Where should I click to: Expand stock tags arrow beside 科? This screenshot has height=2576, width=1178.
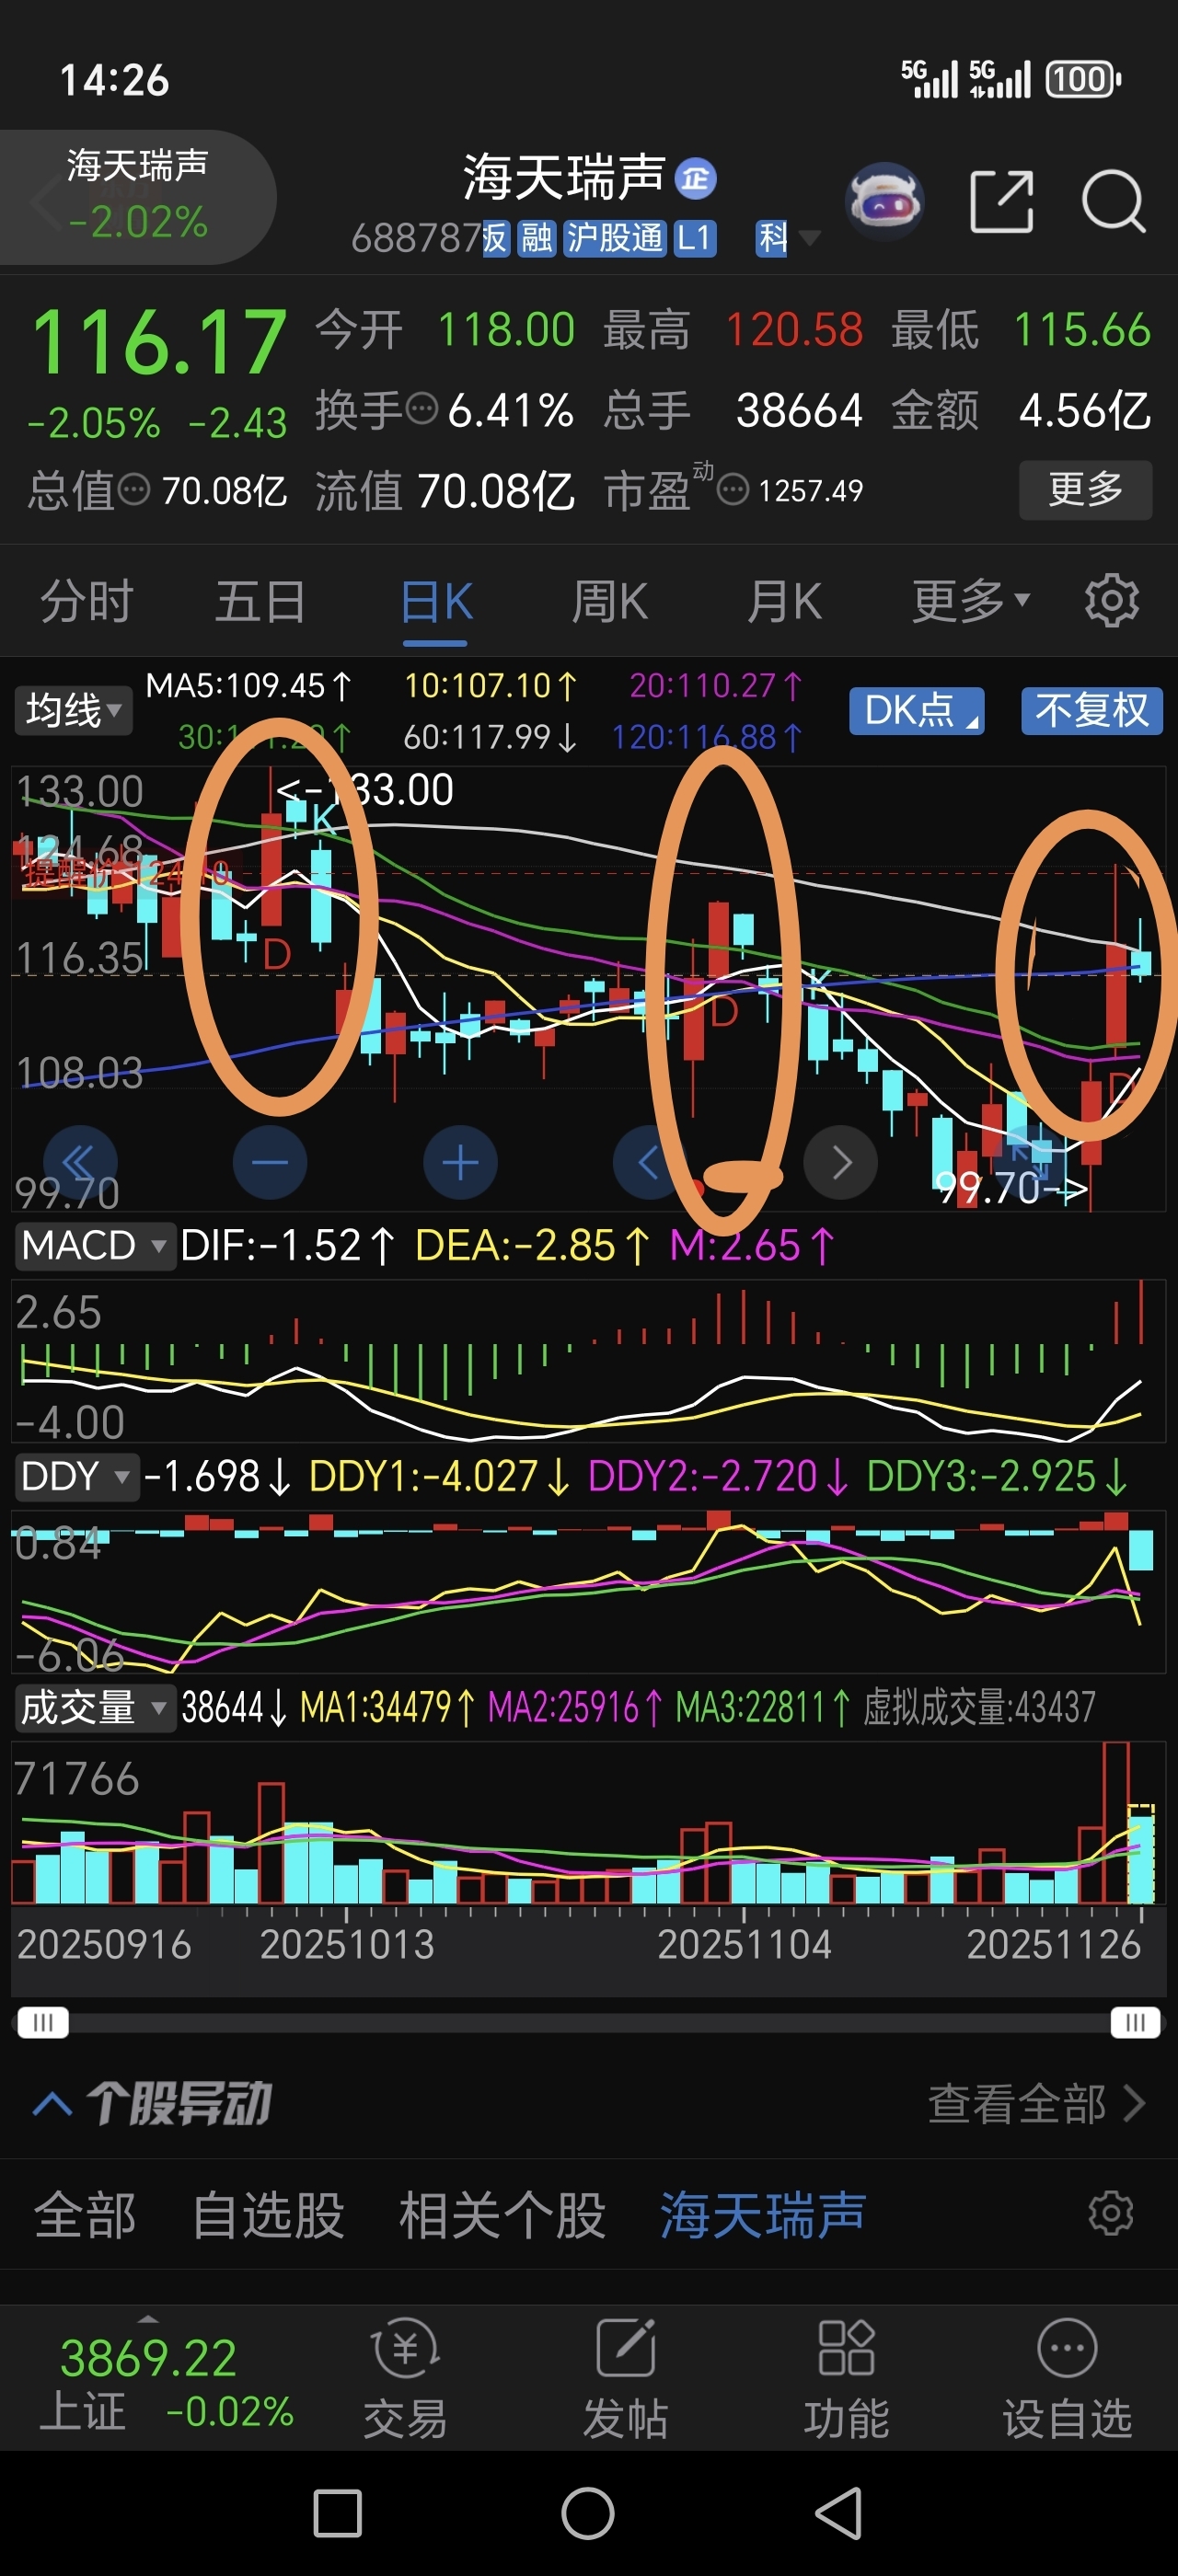(x=809, y=238)
